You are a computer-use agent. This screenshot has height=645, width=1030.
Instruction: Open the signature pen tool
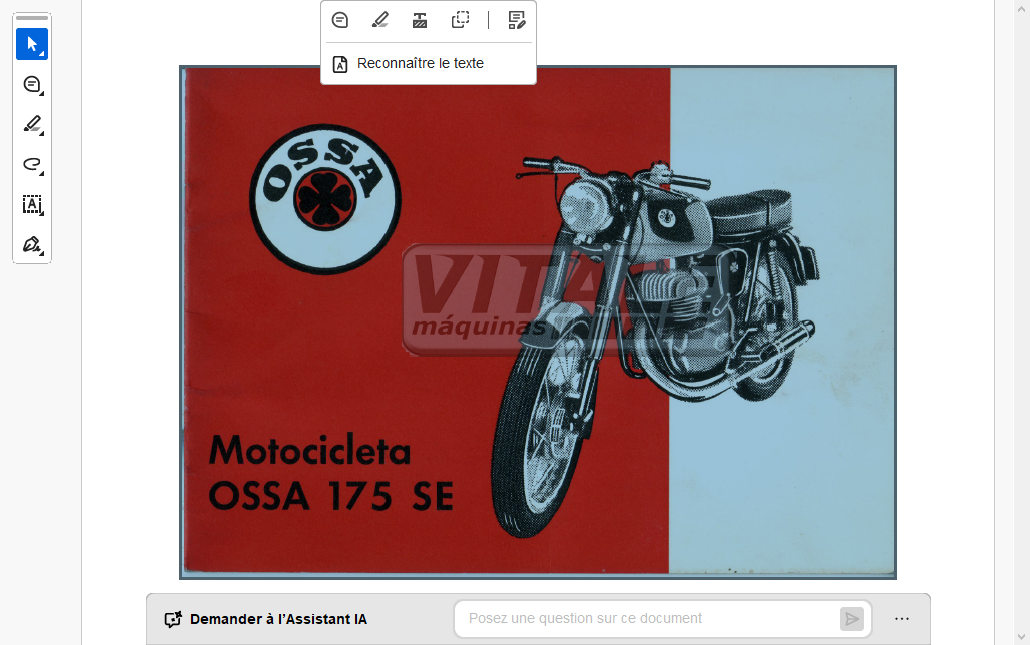click(x=32, y=245)
